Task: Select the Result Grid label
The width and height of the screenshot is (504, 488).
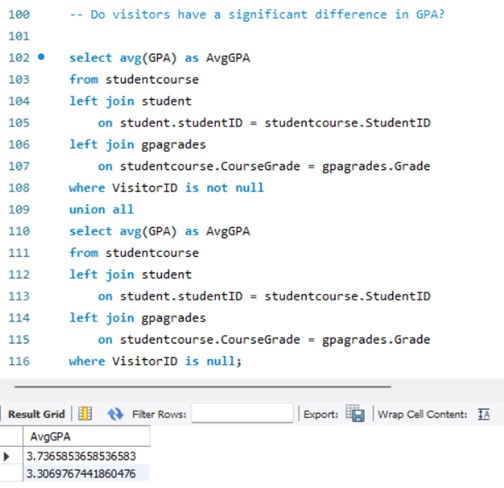Action: pyautogui.click(x=36, y=414)
